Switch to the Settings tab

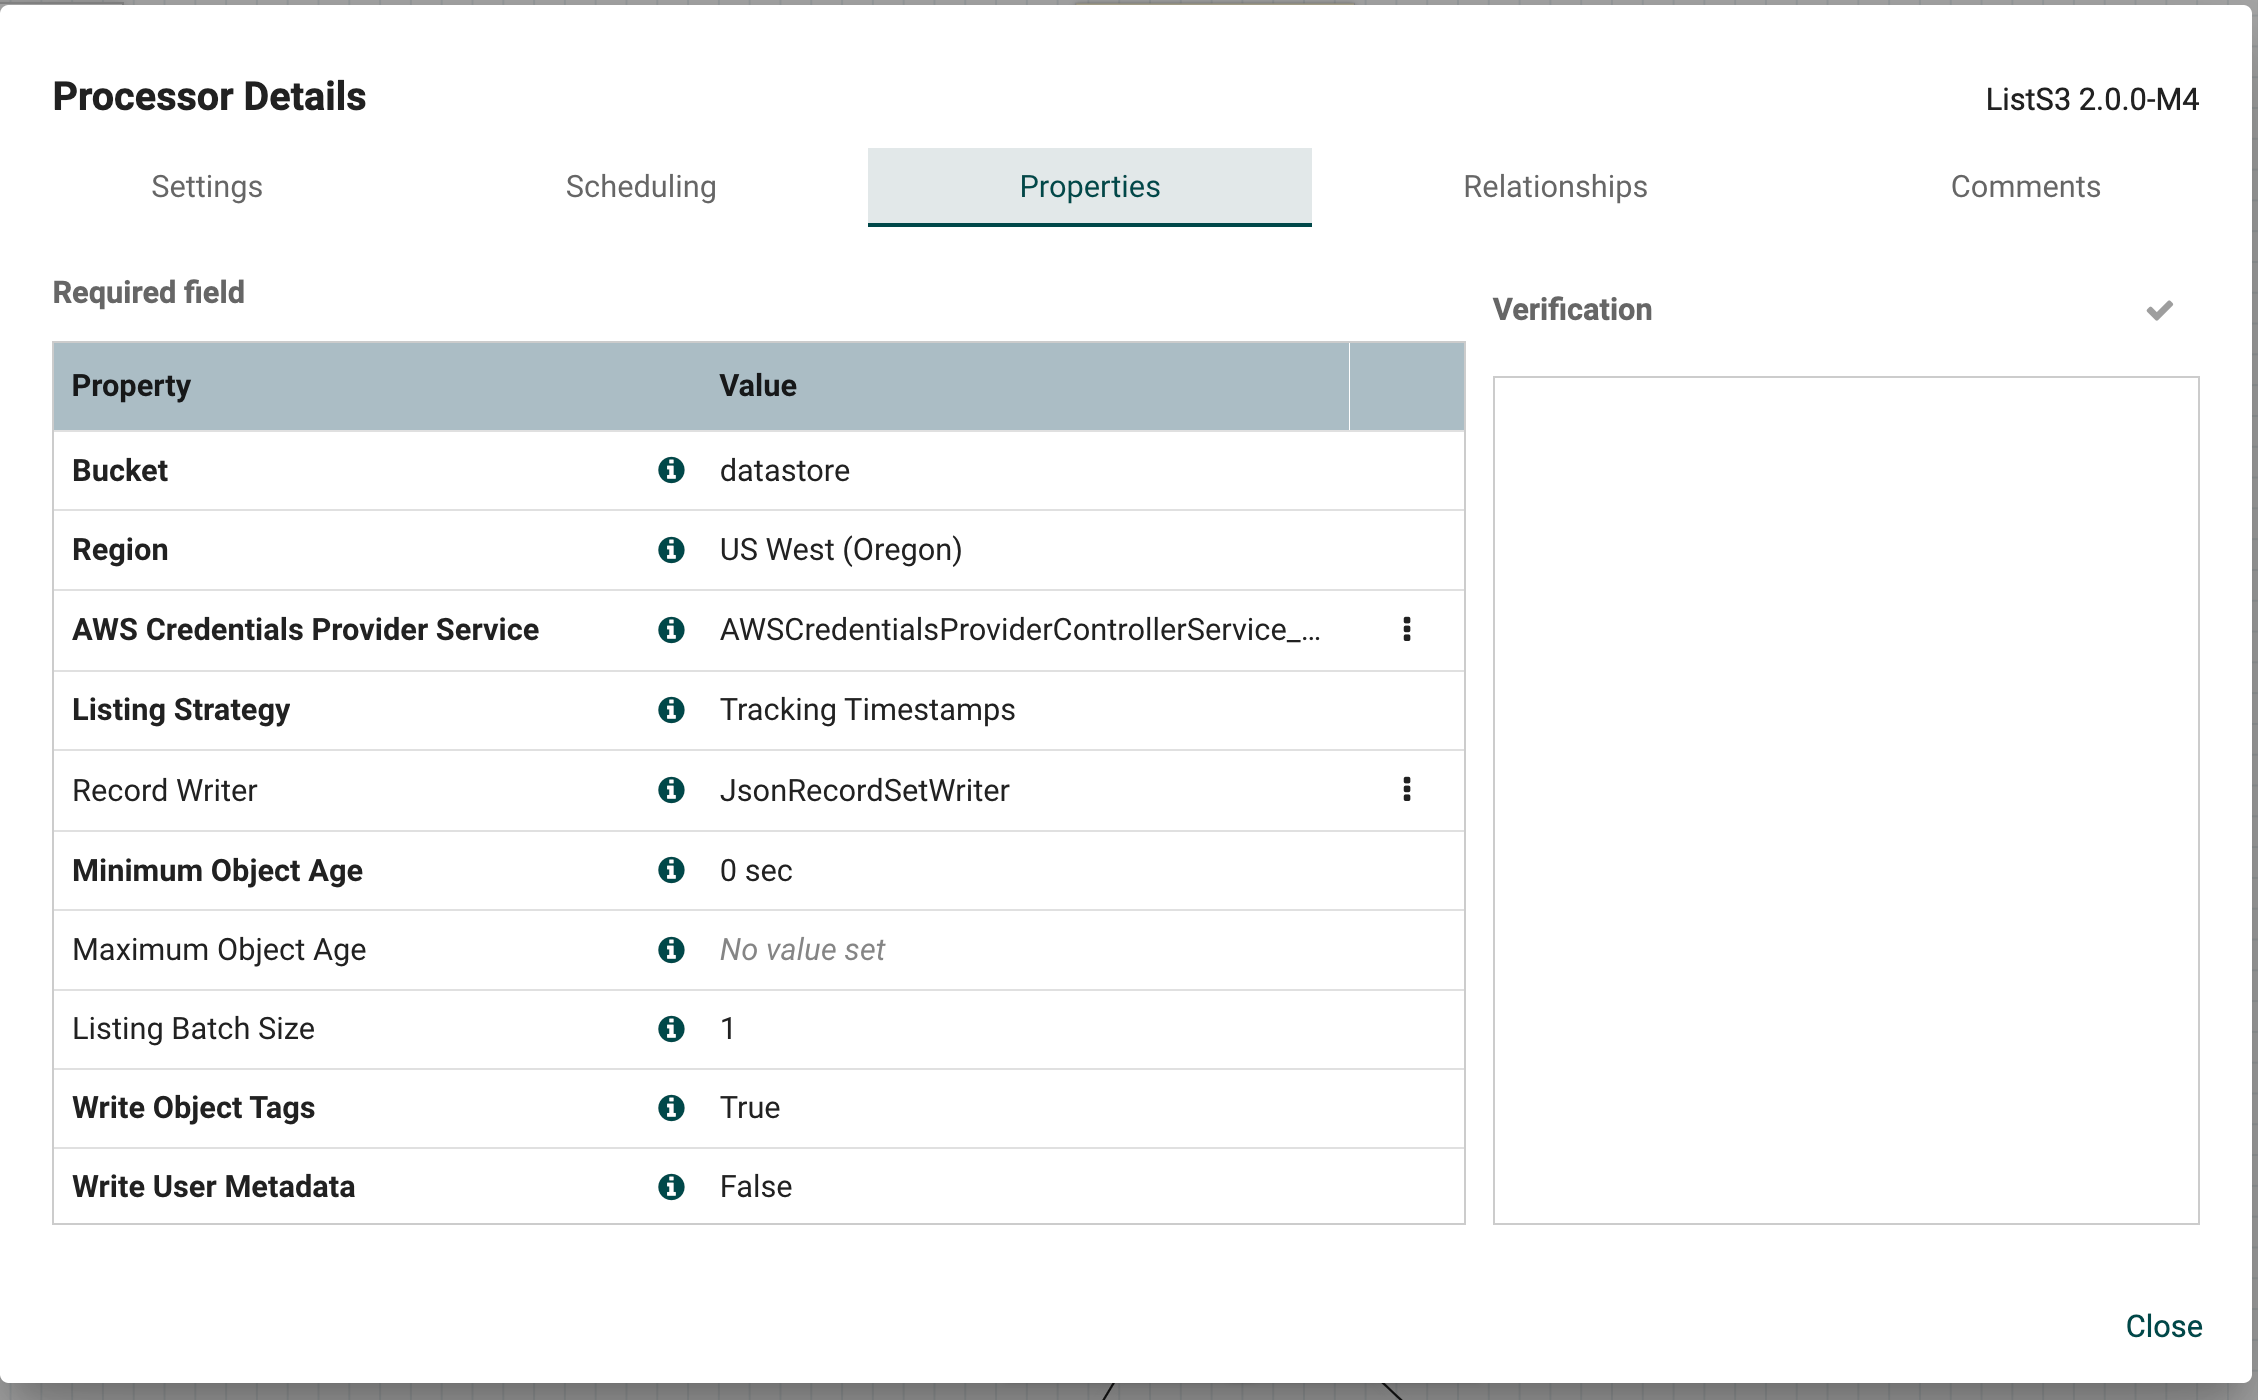click(207, 186)
